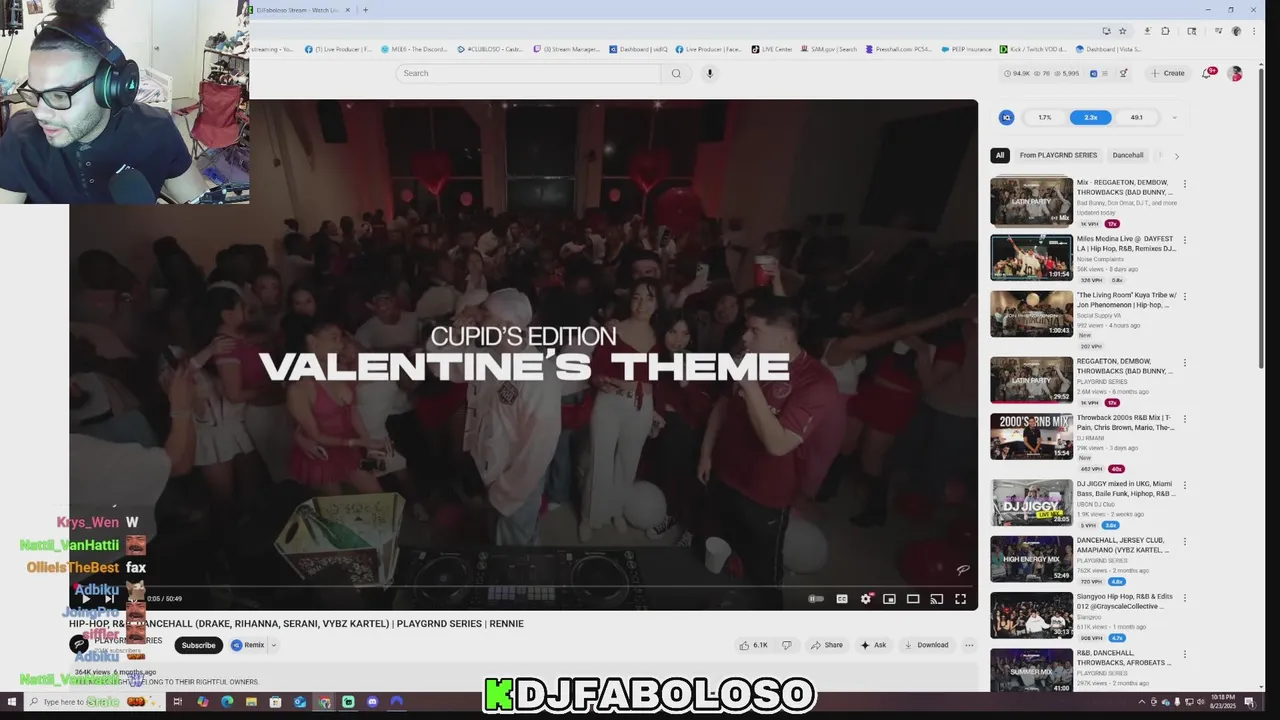Viewport: 1280px width, 720px height.
Task: Open the PEEP Insurance bookmark
Action: (x=967, y=49)
